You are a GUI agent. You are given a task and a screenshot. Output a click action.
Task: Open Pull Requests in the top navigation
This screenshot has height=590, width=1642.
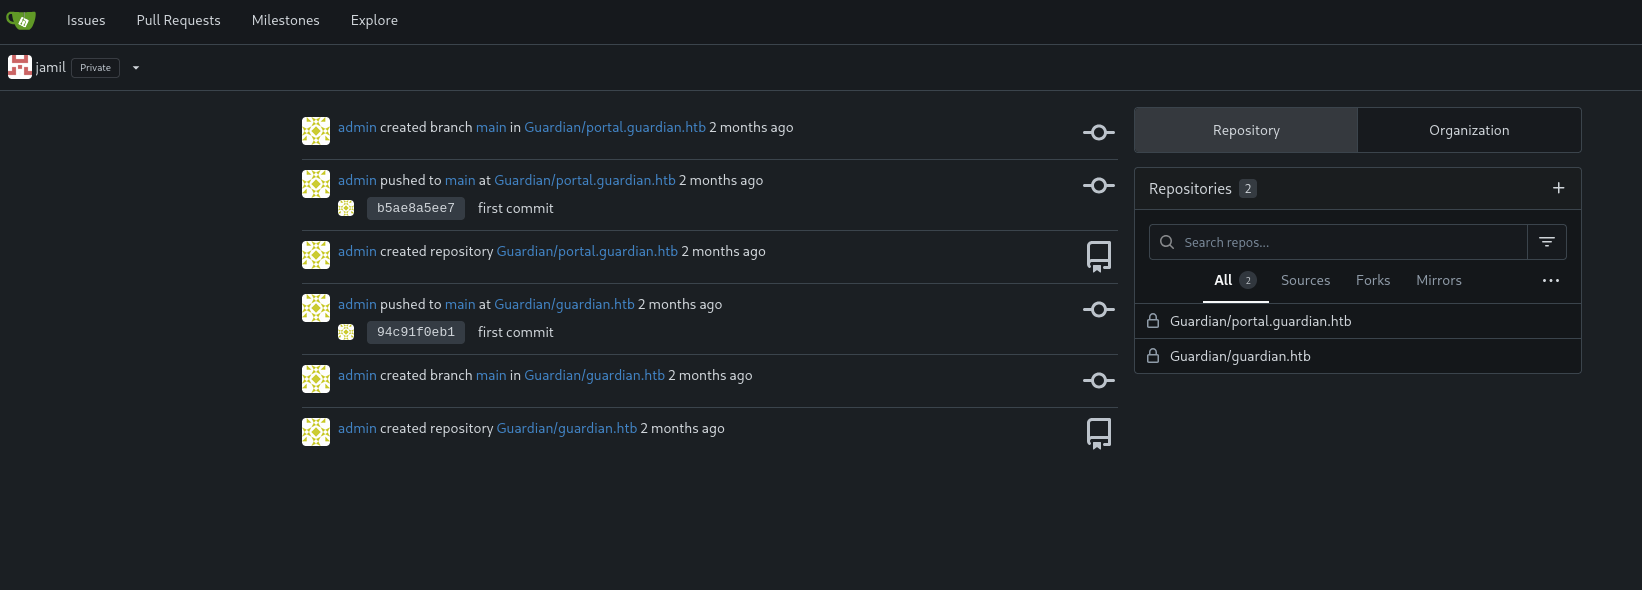pyautogui.click(x=178, y=20)
